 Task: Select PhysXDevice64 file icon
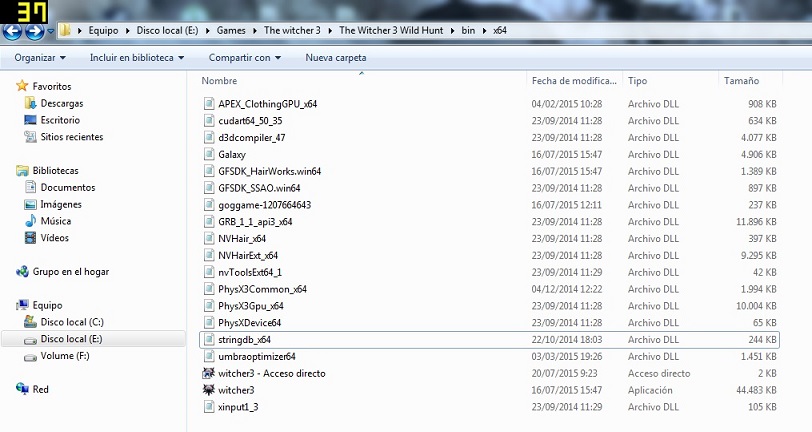[x=209, y=323]
